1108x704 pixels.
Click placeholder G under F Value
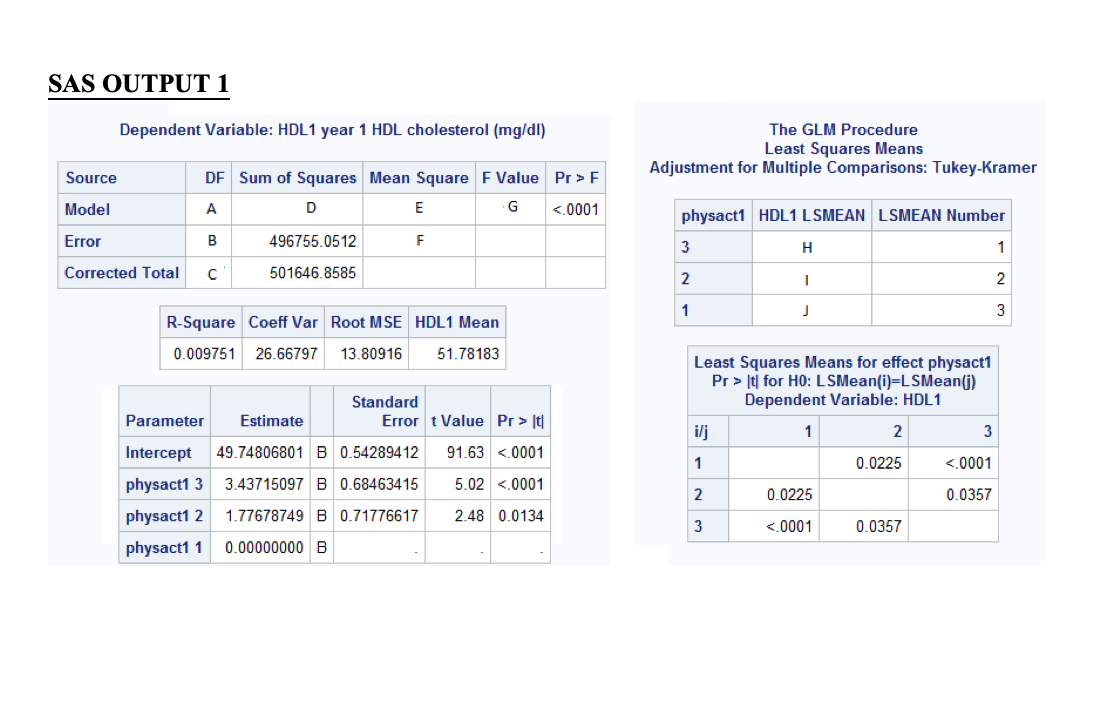513,206
